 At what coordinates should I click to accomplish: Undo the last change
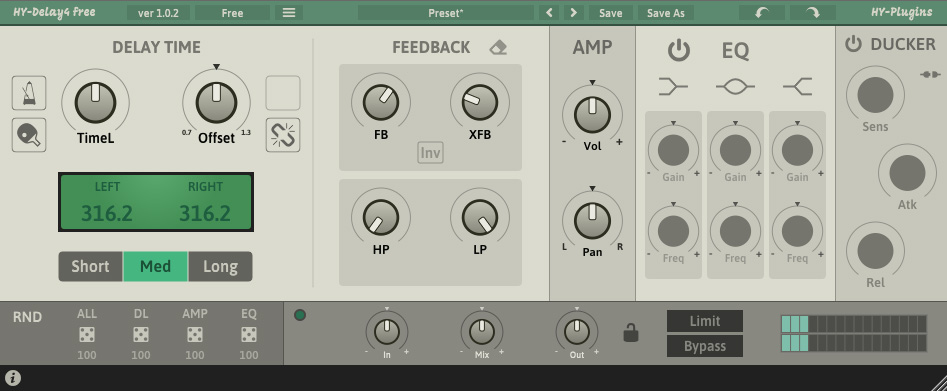pos(762,13)
